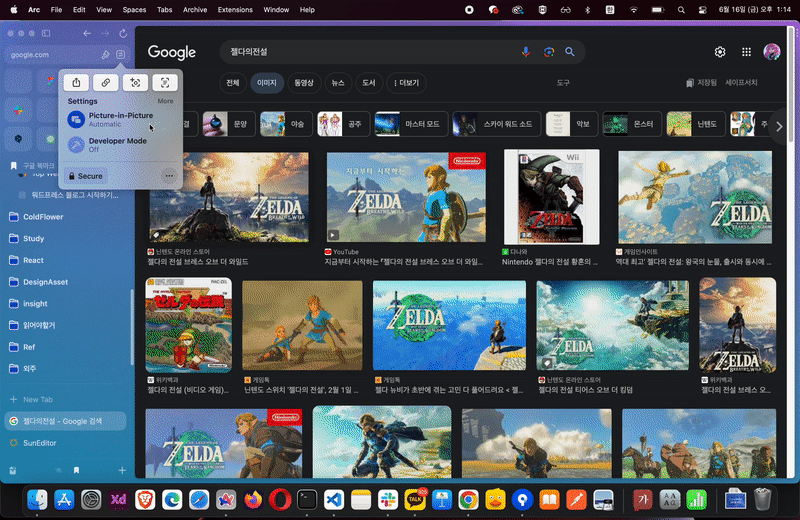The width and height of the screenshot is (800, 520).
Task: Open the YouTube 지금부터 시작하는 image result
Action: tap(406, 197)
